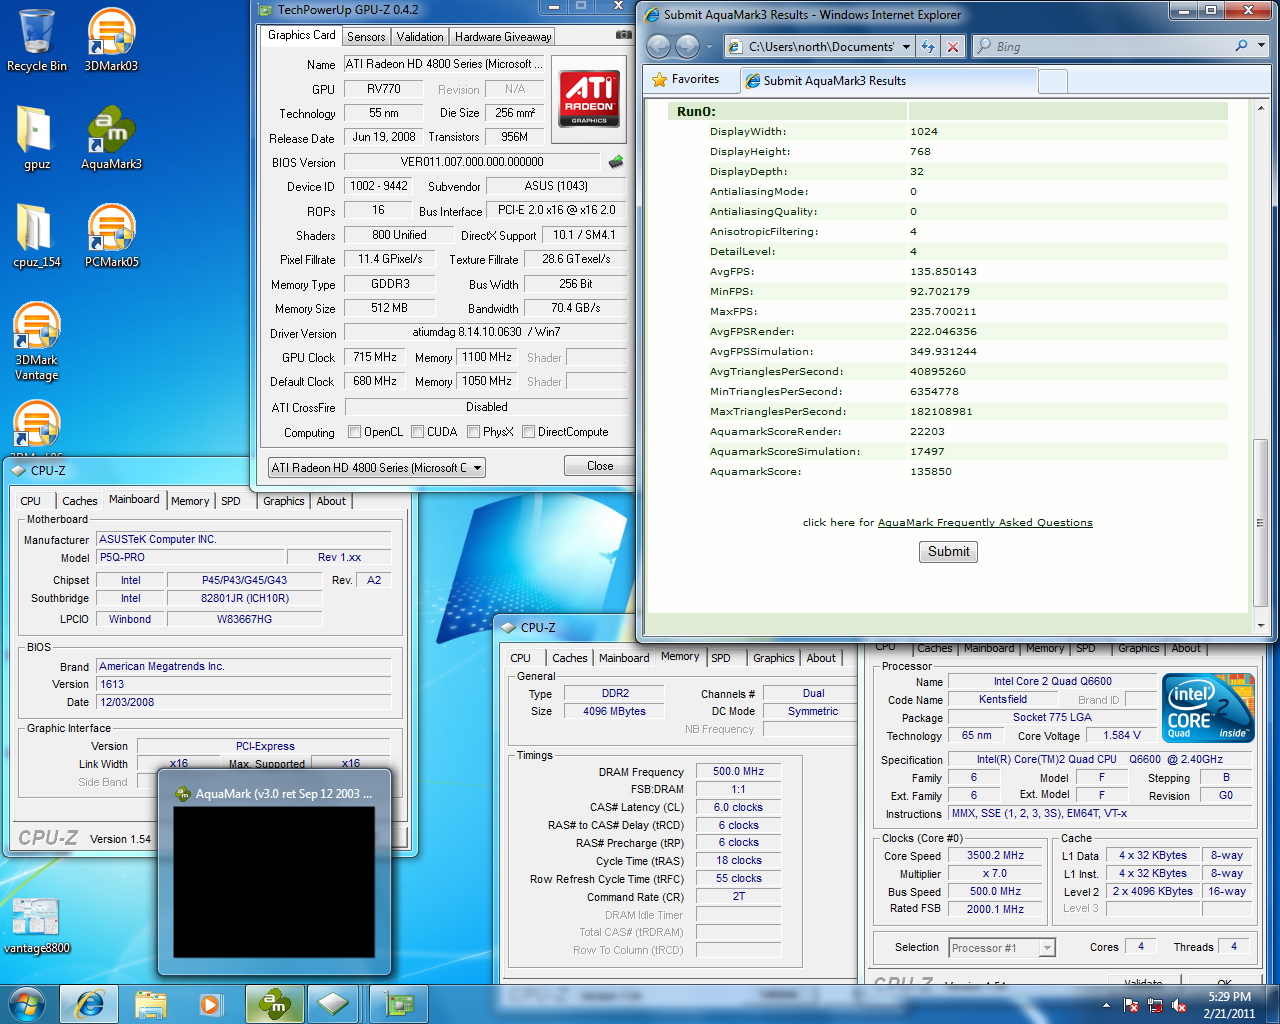Screen dimensions: 1280x1024
Task: Show hidden tray icons arrow
Action: point(1106,1005)
